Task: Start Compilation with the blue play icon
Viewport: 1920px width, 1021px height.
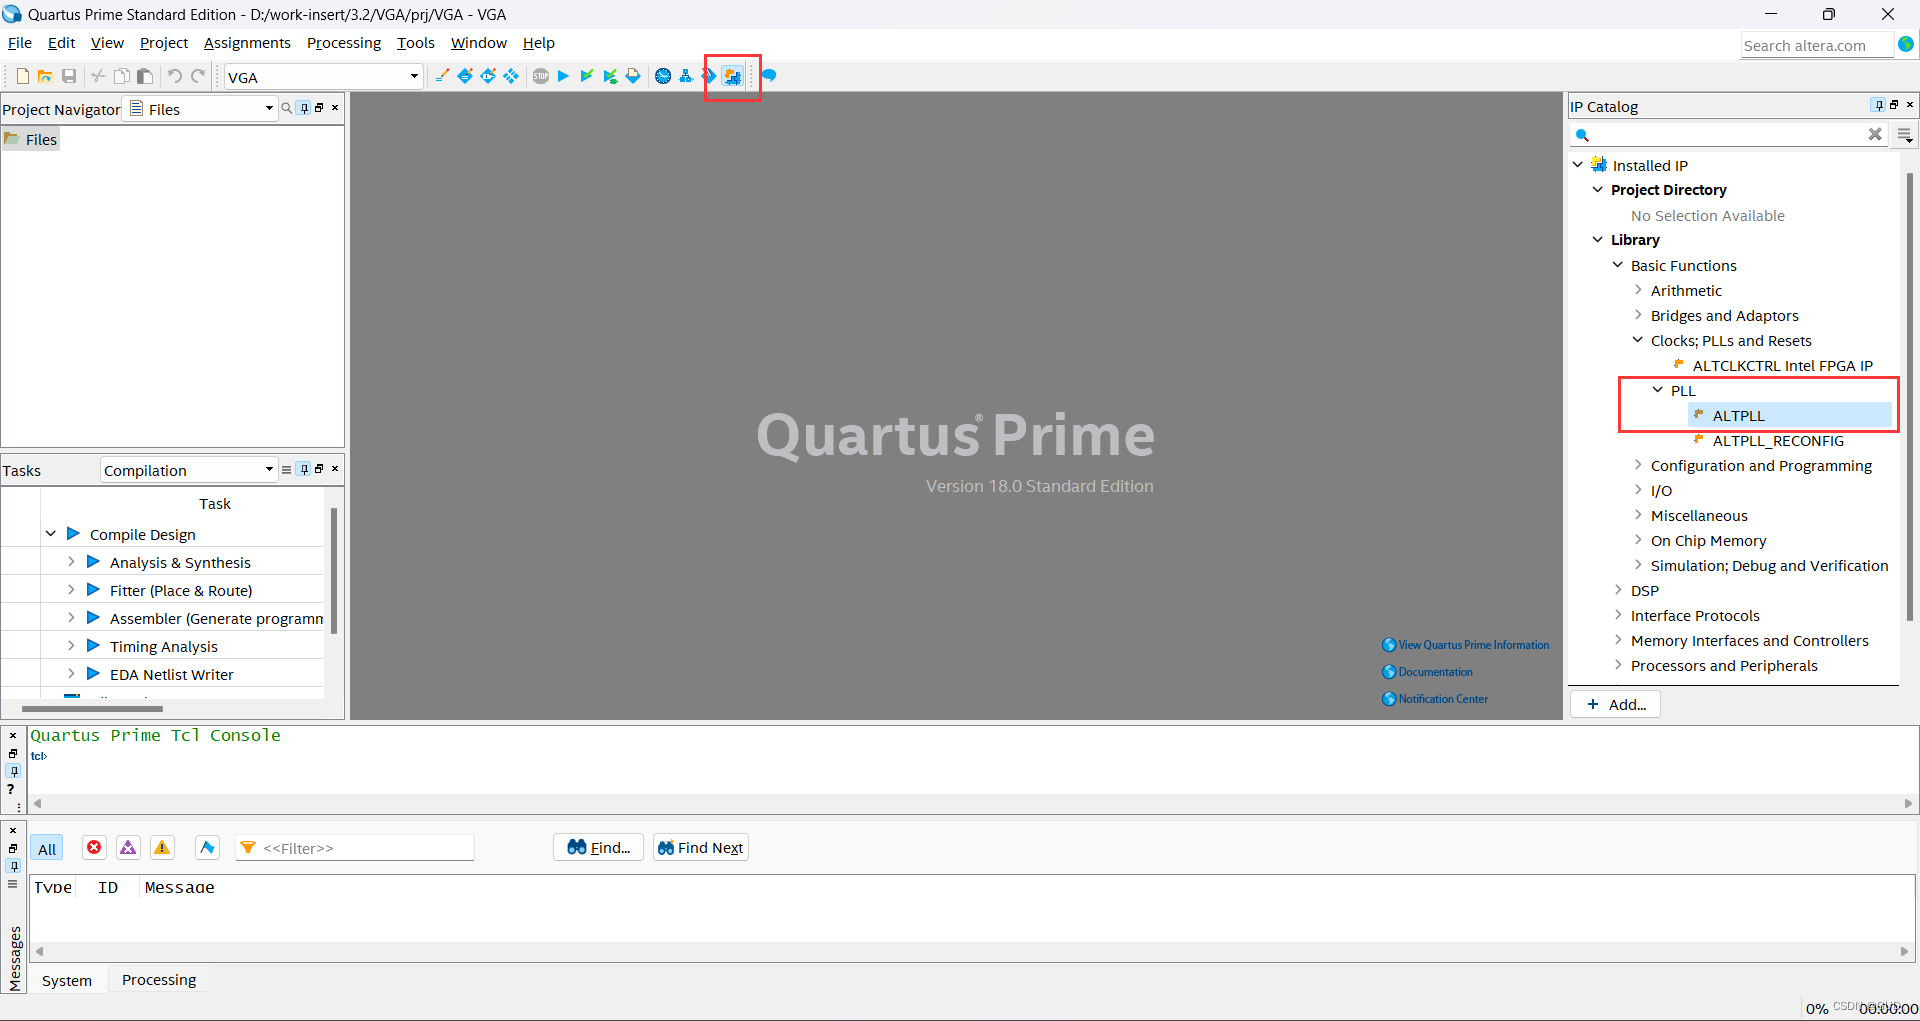Action: [563, 76]
